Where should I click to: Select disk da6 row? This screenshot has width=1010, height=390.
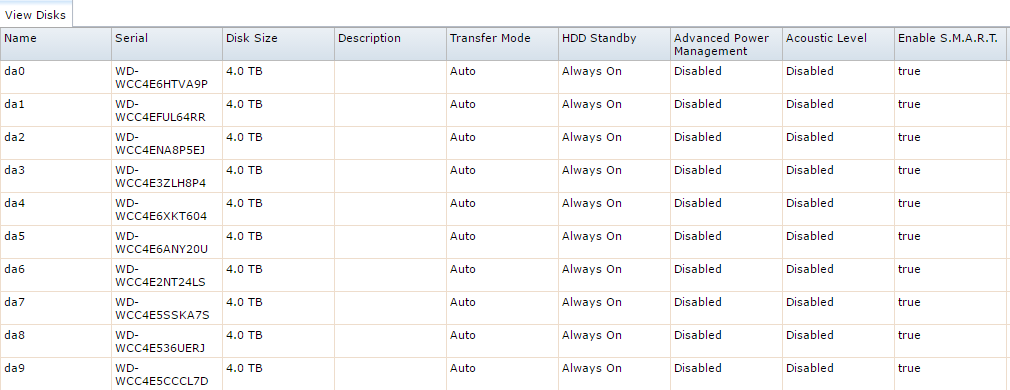(505, 275)
